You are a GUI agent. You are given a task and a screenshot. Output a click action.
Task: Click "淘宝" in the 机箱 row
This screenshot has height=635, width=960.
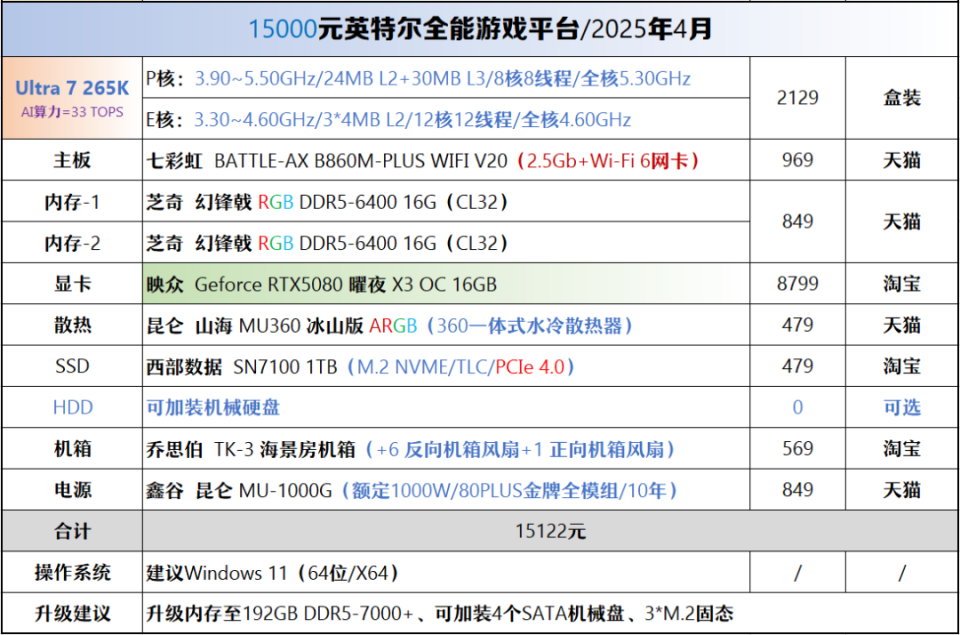[902, 449]
